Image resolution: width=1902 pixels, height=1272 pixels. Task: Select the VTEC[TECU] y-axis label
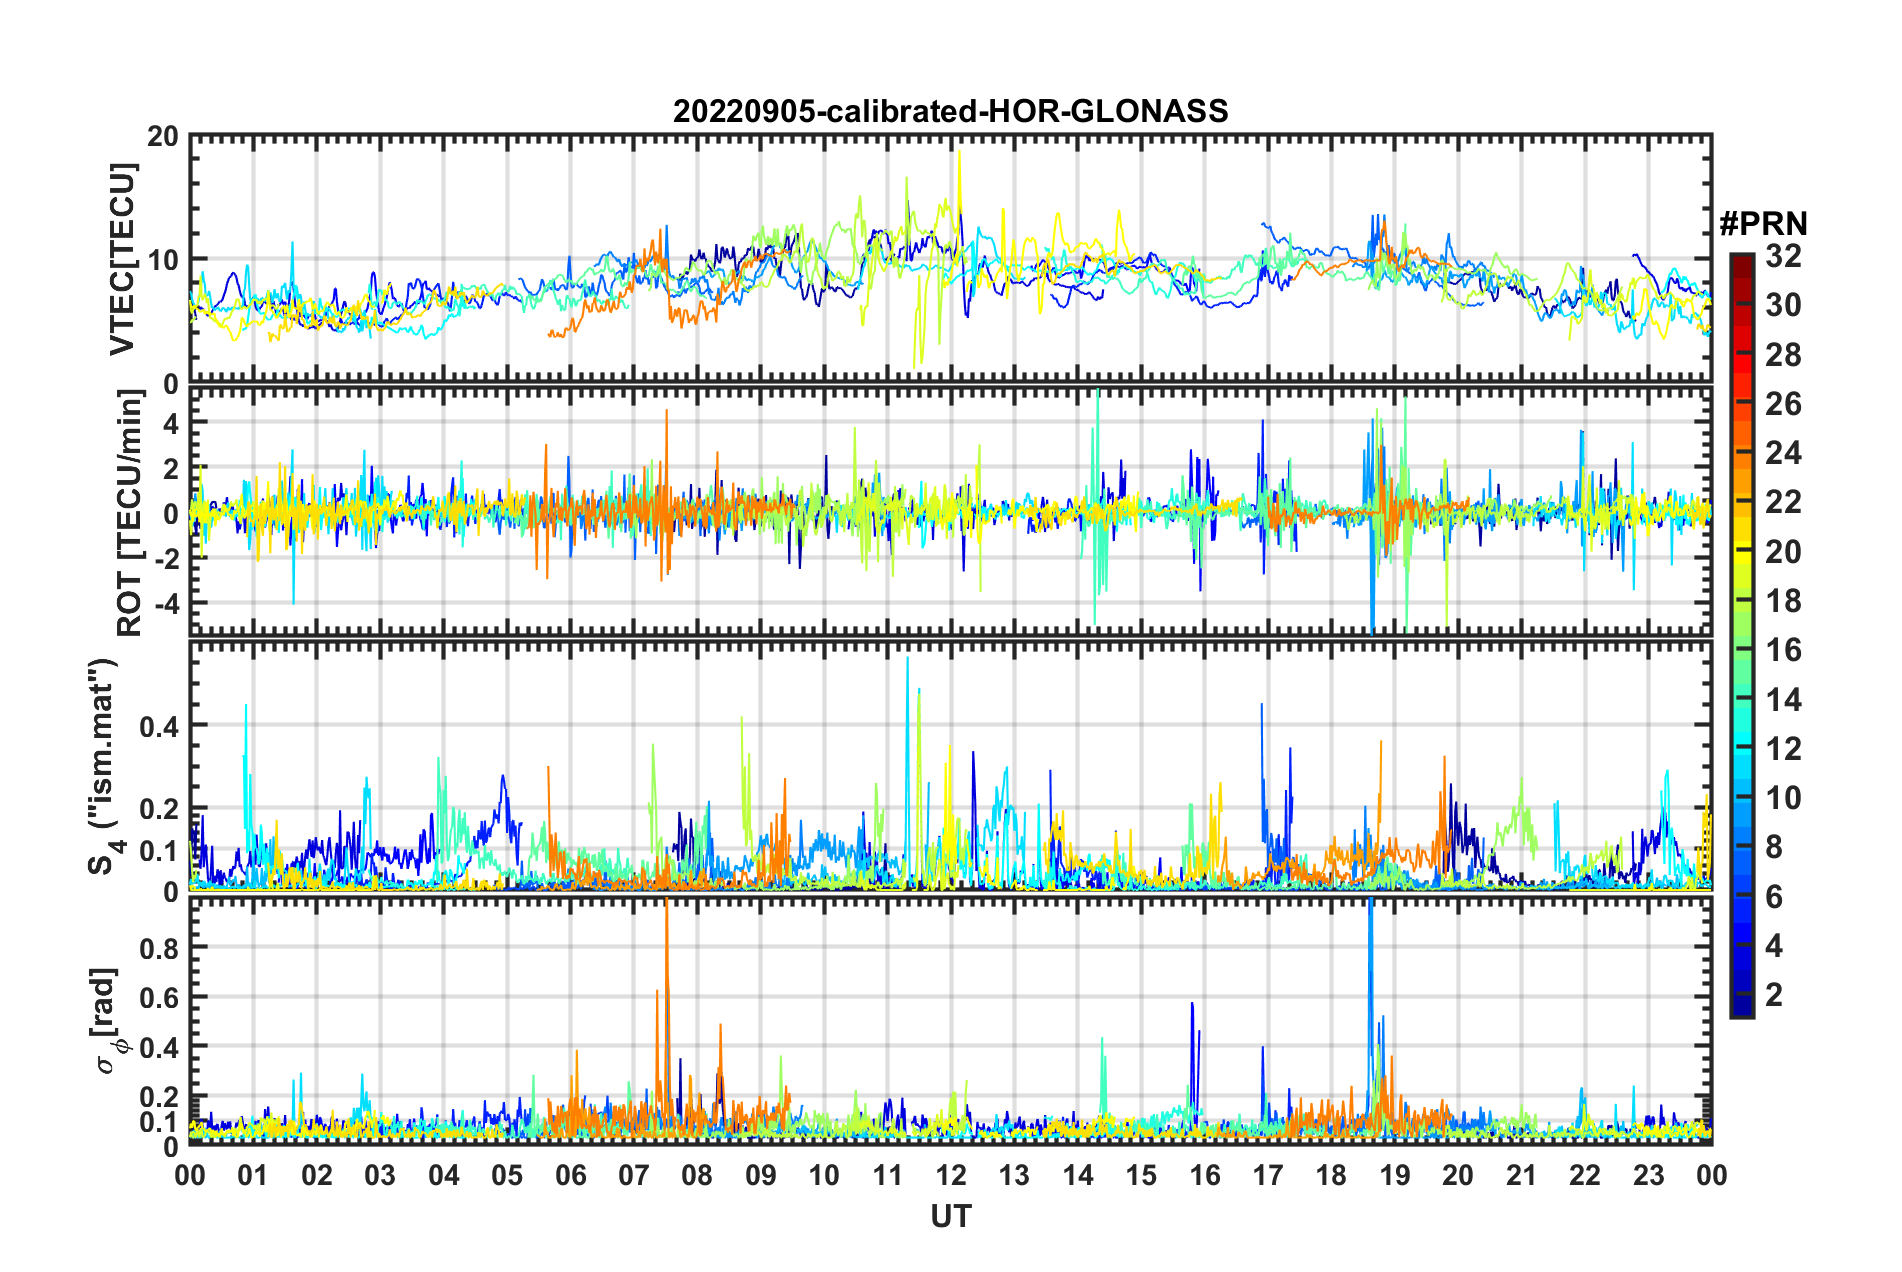point(122,259)
